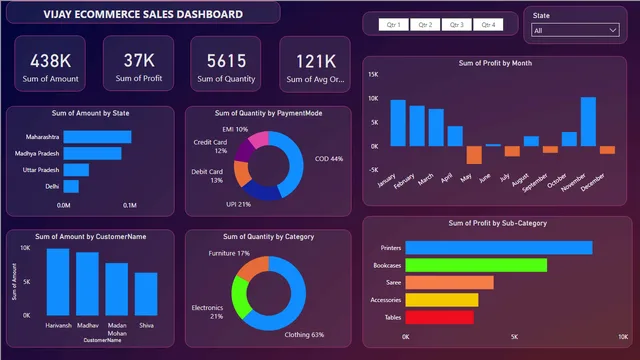This screenshot has height=360, width=640.
Task: Click the Debit Card 13% orange segment
Action: click(x=242, y=173)
